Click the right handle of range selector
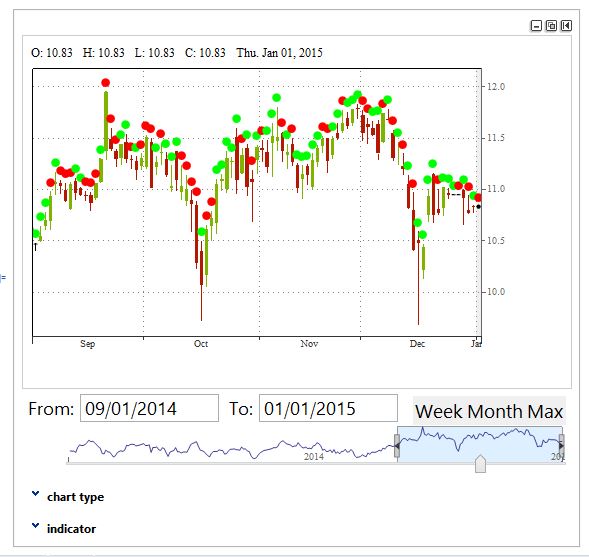 coord(562,446)
